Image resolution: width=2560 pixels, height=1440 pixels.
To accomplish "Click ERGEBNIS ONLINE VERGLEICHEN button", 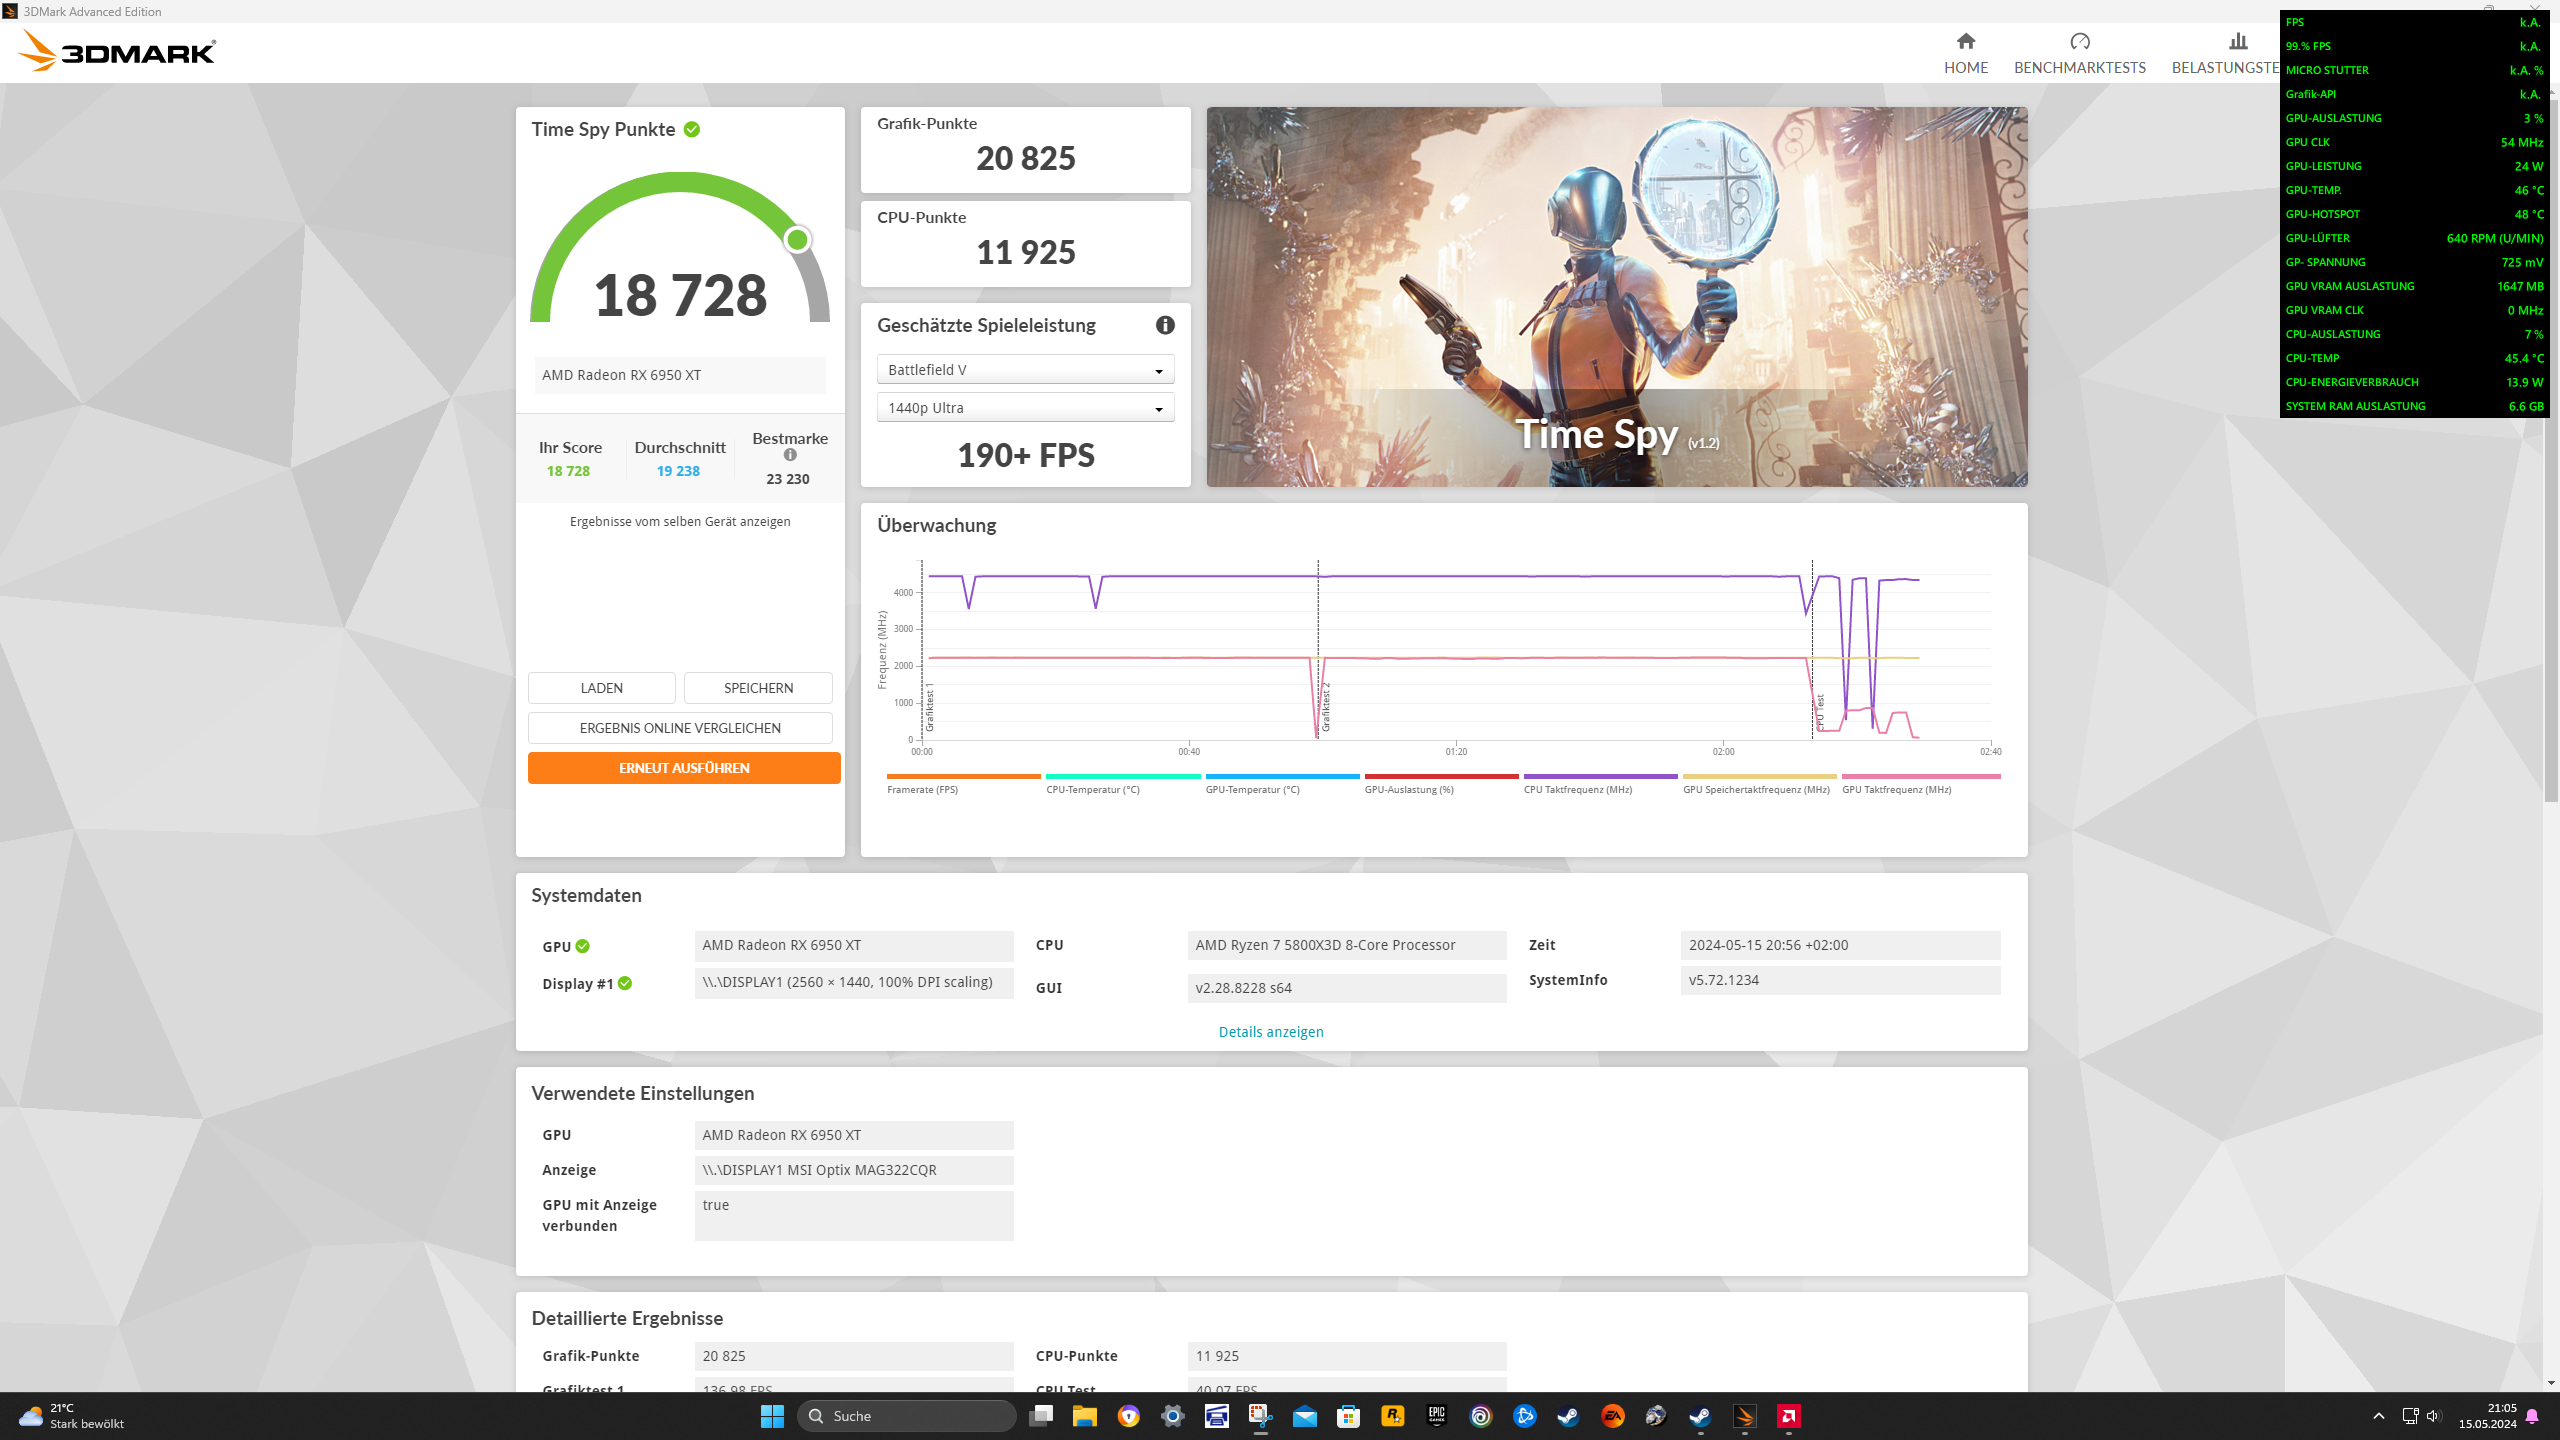I will point(680,728).
